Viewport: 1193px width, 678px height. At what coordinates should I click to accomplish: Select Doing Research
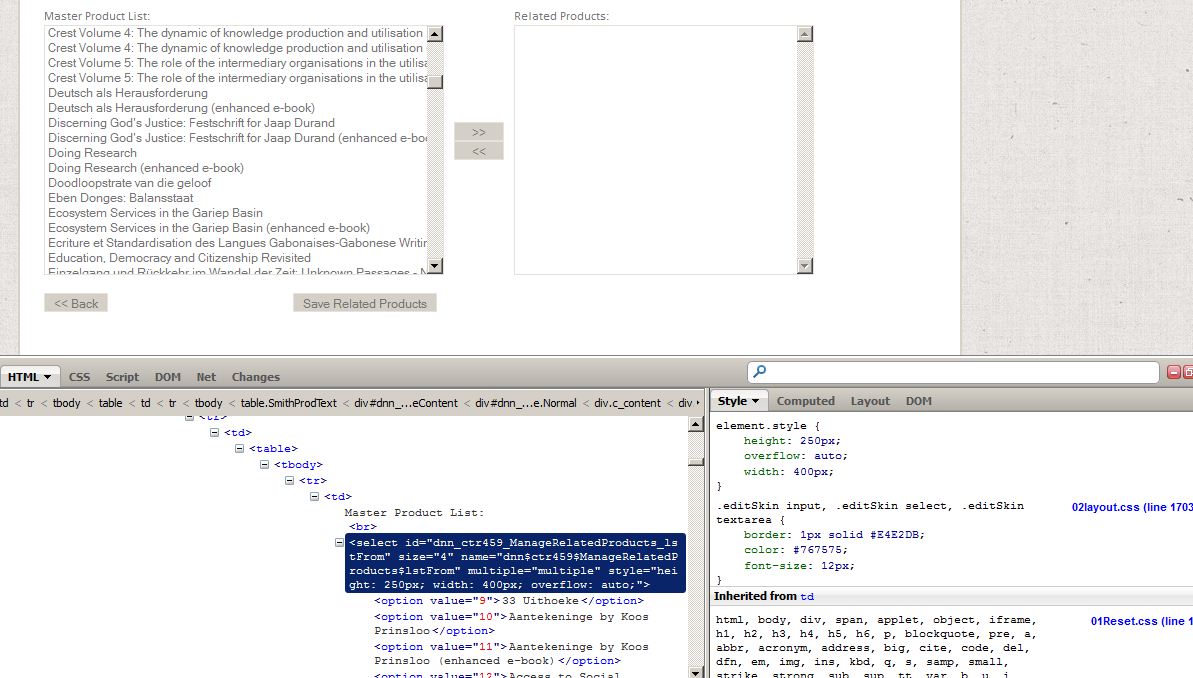pyautogui.click(x=92, y=153)
